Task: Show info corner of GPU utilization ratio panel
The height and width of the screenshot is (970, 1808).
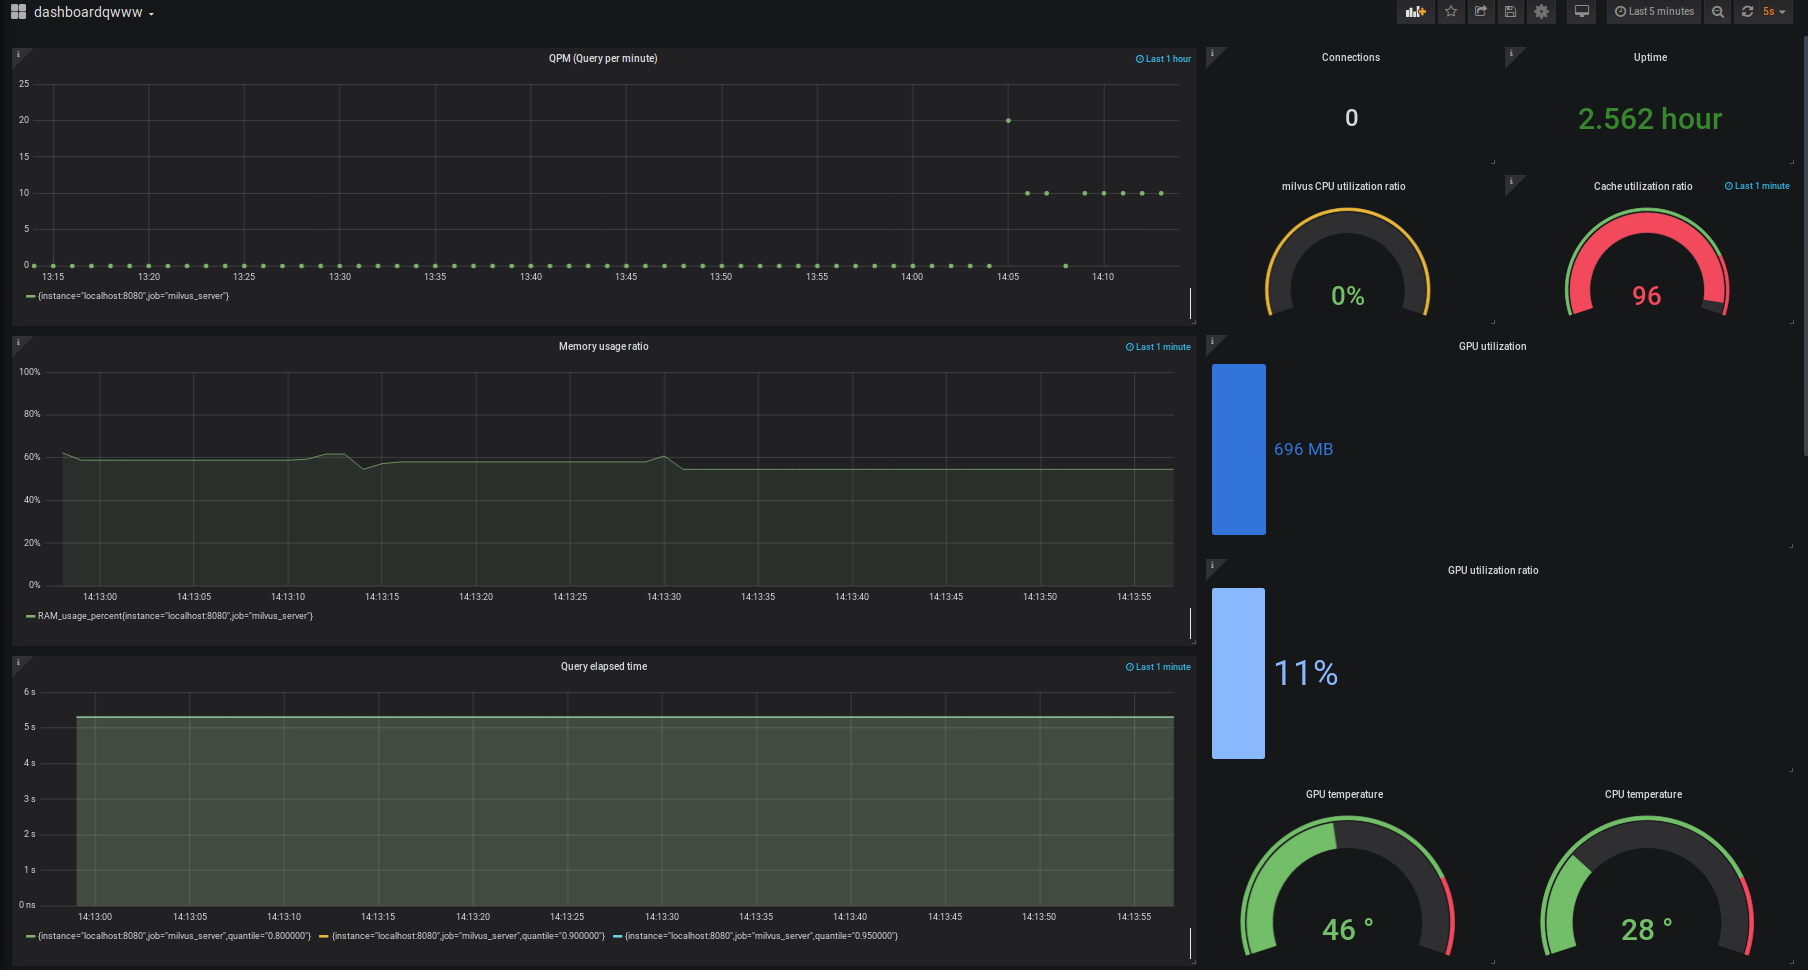Action: click(1213, 567)
